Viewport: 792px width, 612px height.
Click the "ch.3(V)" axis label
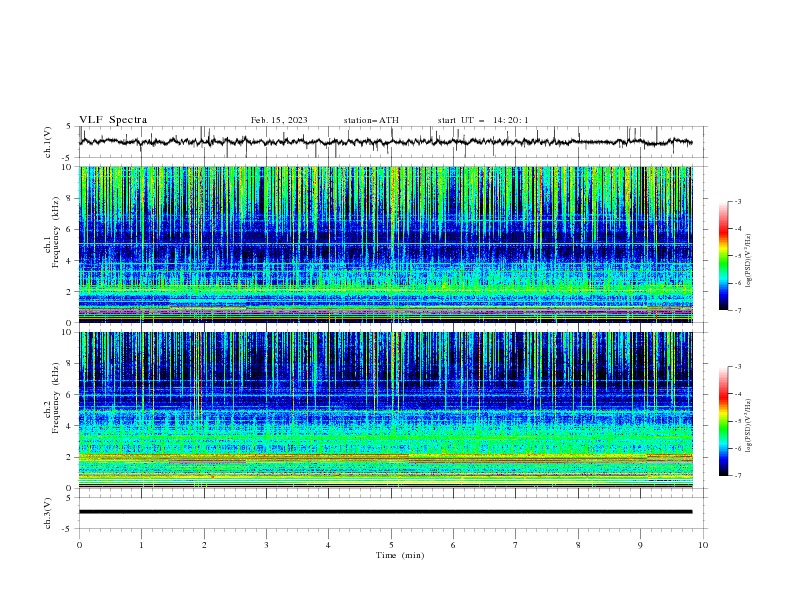48,513
